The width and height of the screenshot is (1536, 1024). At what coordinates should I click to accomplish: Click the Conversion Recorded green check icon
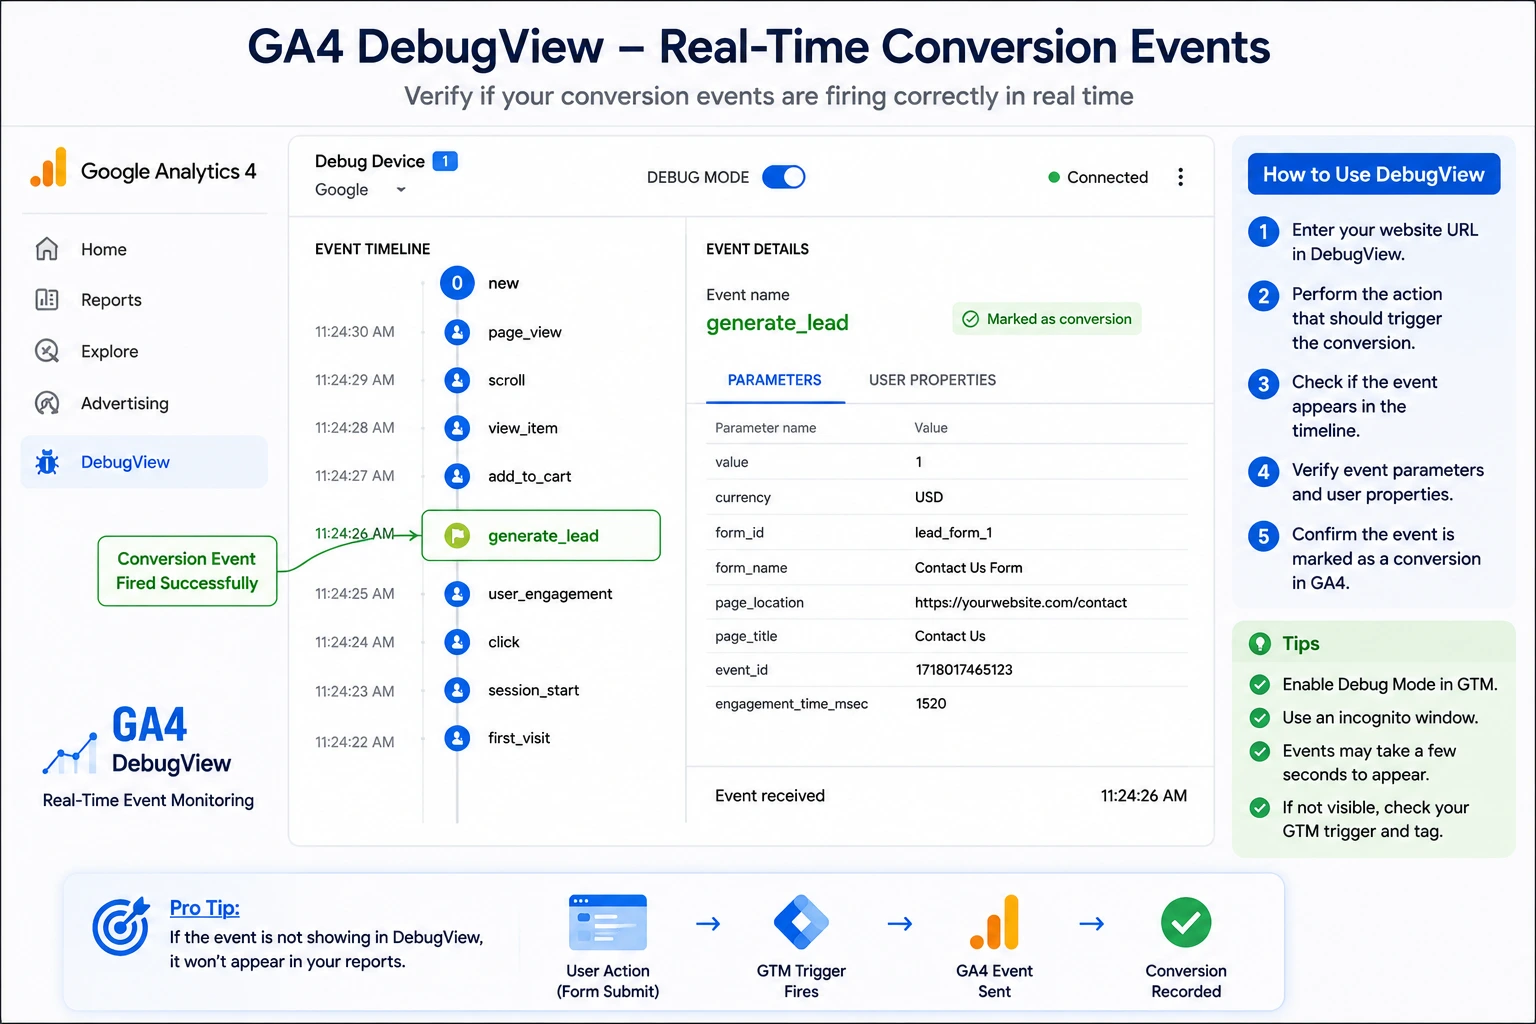1186,922
